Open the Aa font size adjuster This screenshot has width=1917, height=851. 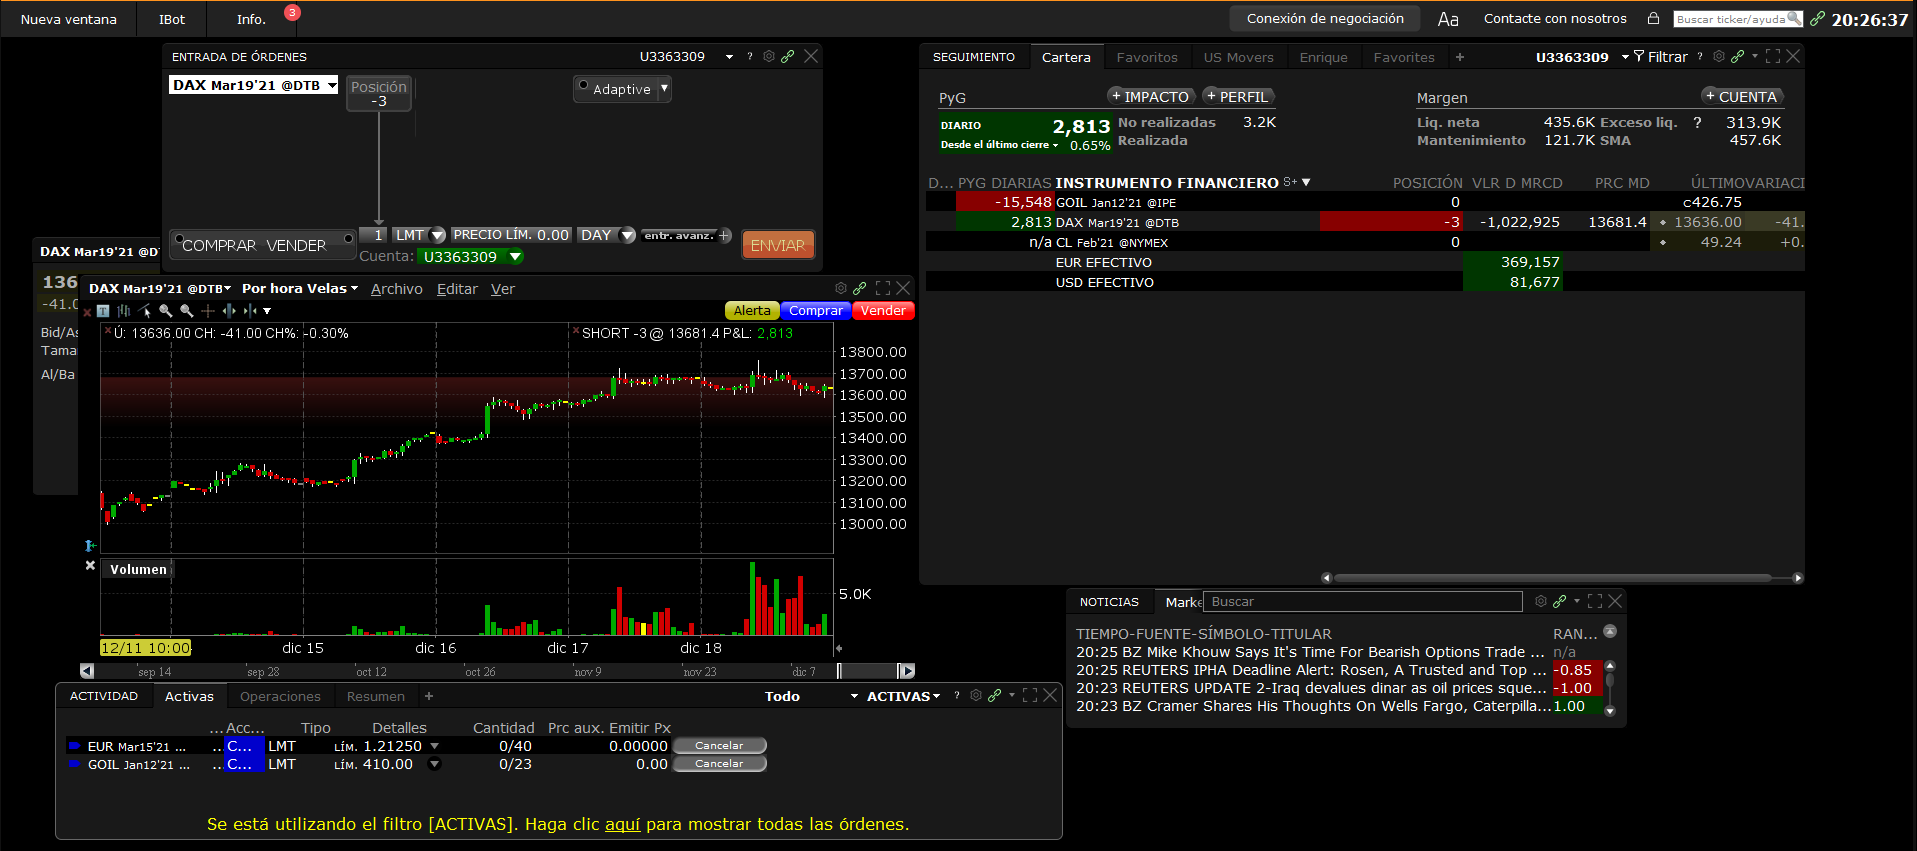point(1447,19)
